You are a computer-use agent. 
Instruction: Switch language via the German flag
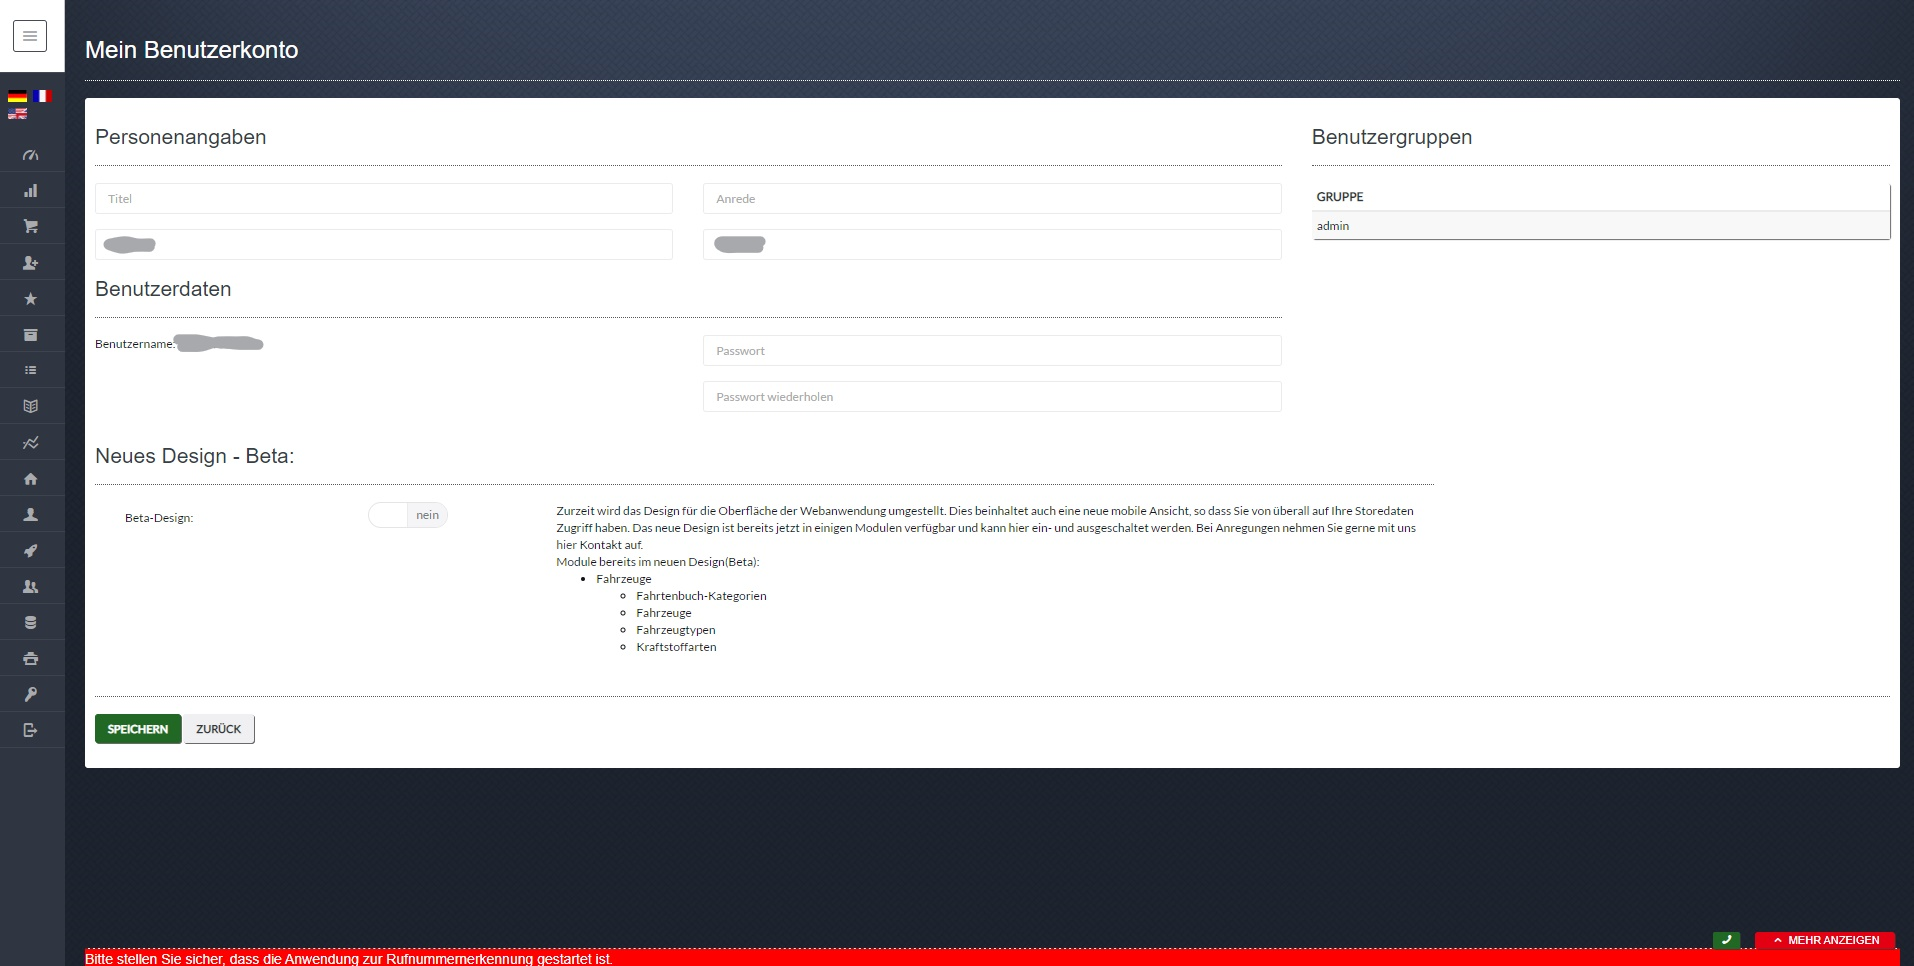[17, 96]
